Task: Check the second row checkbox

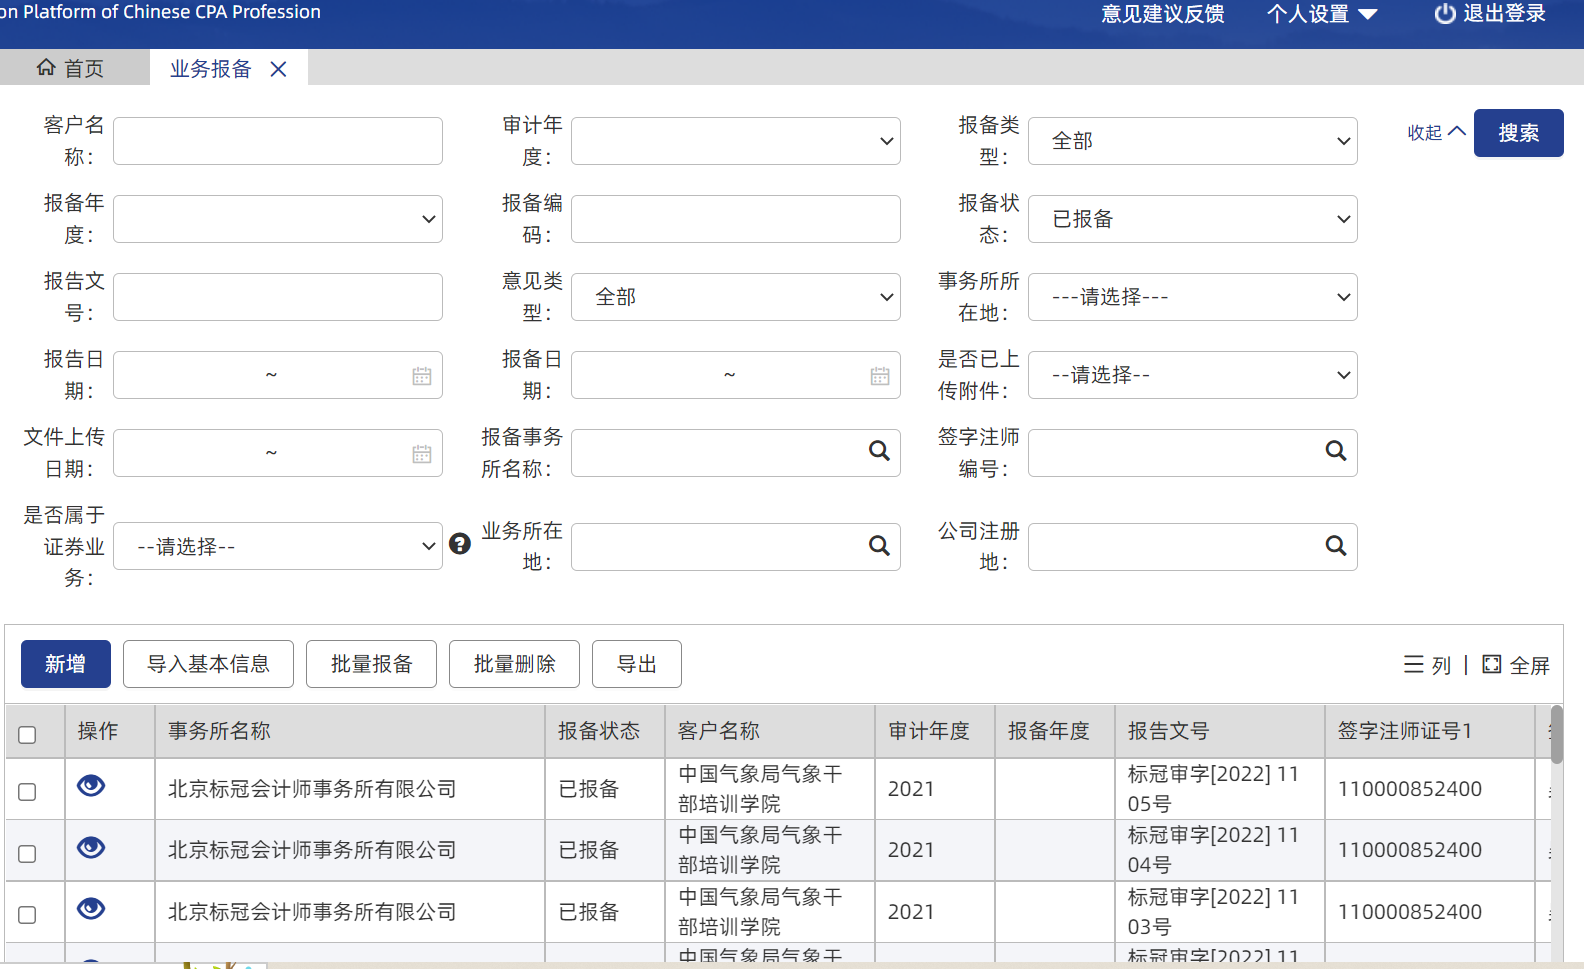Action: click(28, 854)
